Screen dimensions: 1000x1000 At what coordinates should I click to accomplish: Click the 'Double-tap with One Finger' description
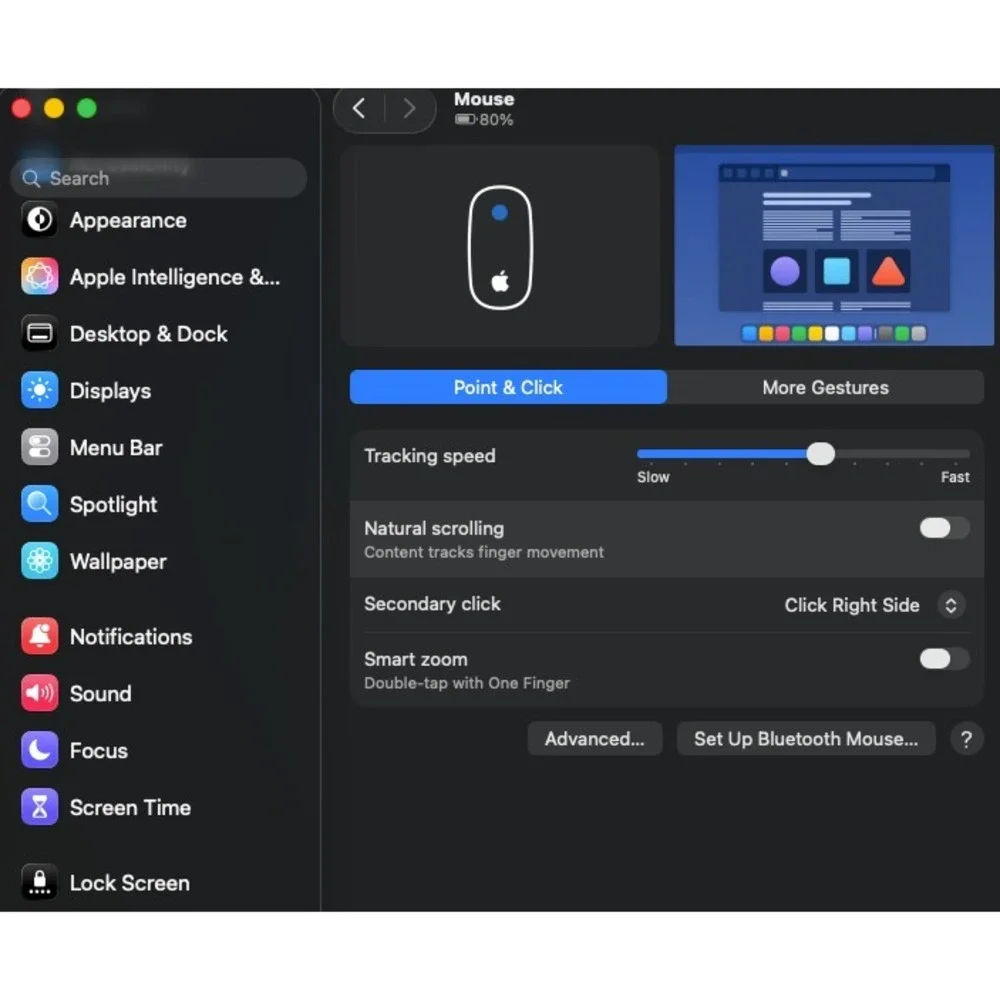coord(467,683)
